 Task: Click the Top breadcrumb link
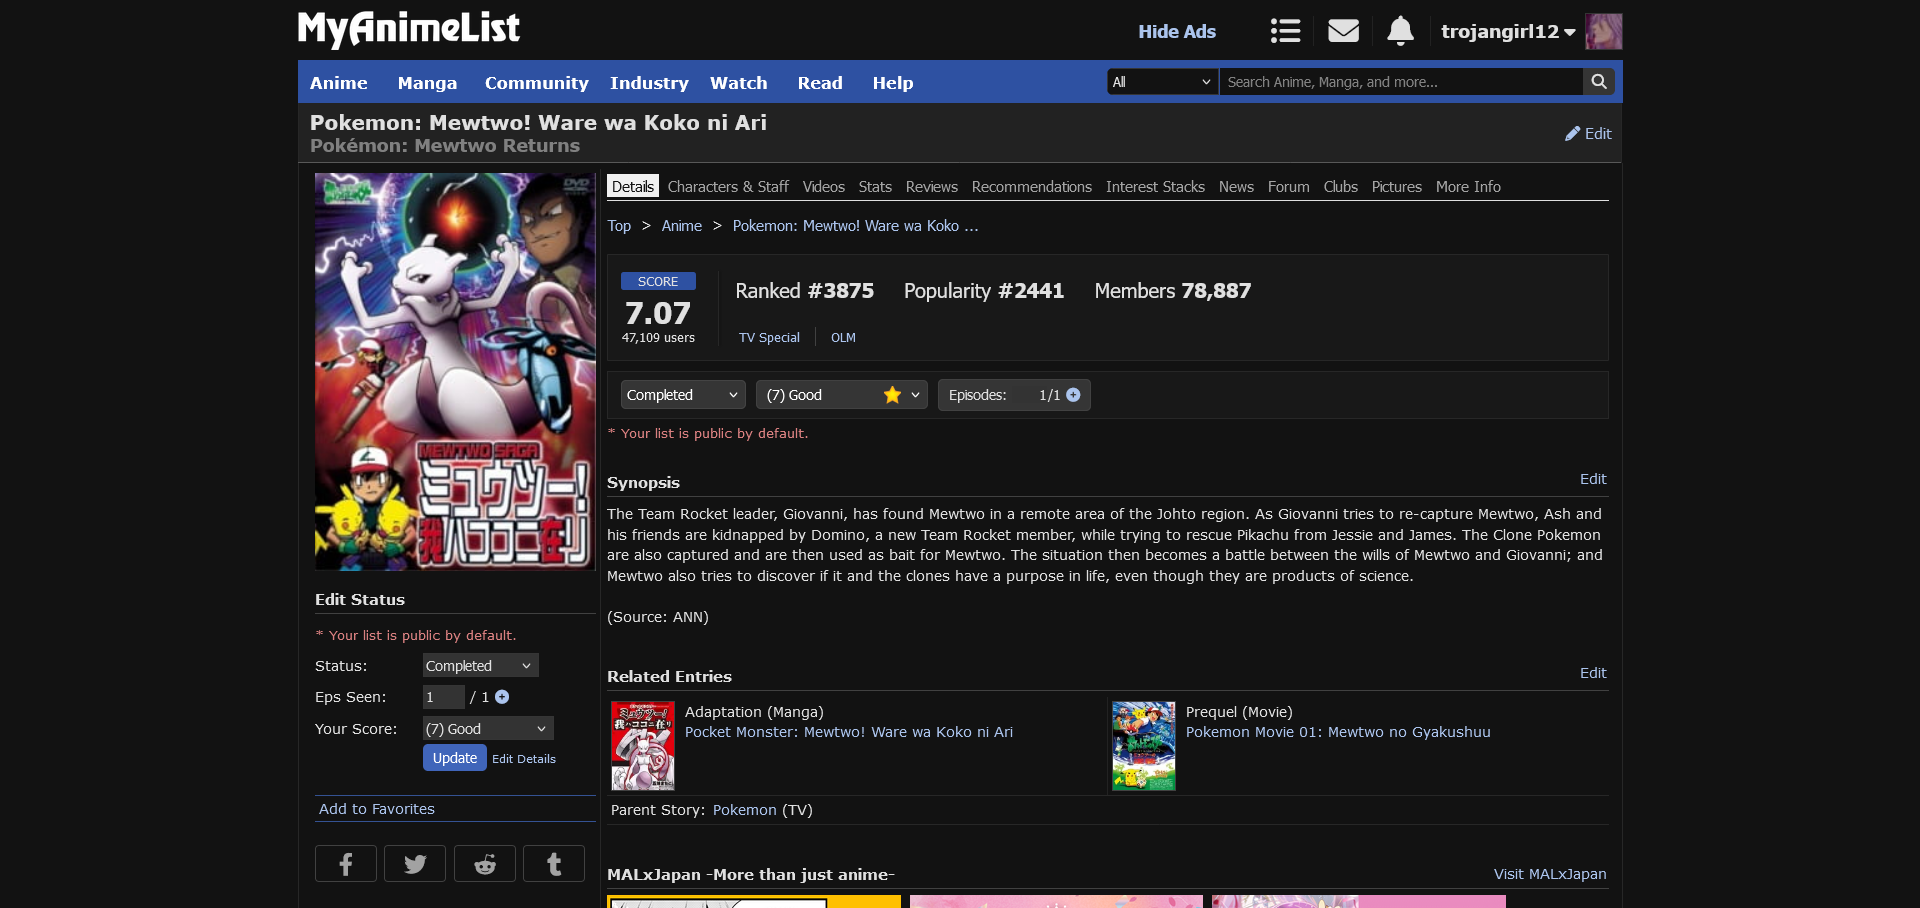[619, 226]
